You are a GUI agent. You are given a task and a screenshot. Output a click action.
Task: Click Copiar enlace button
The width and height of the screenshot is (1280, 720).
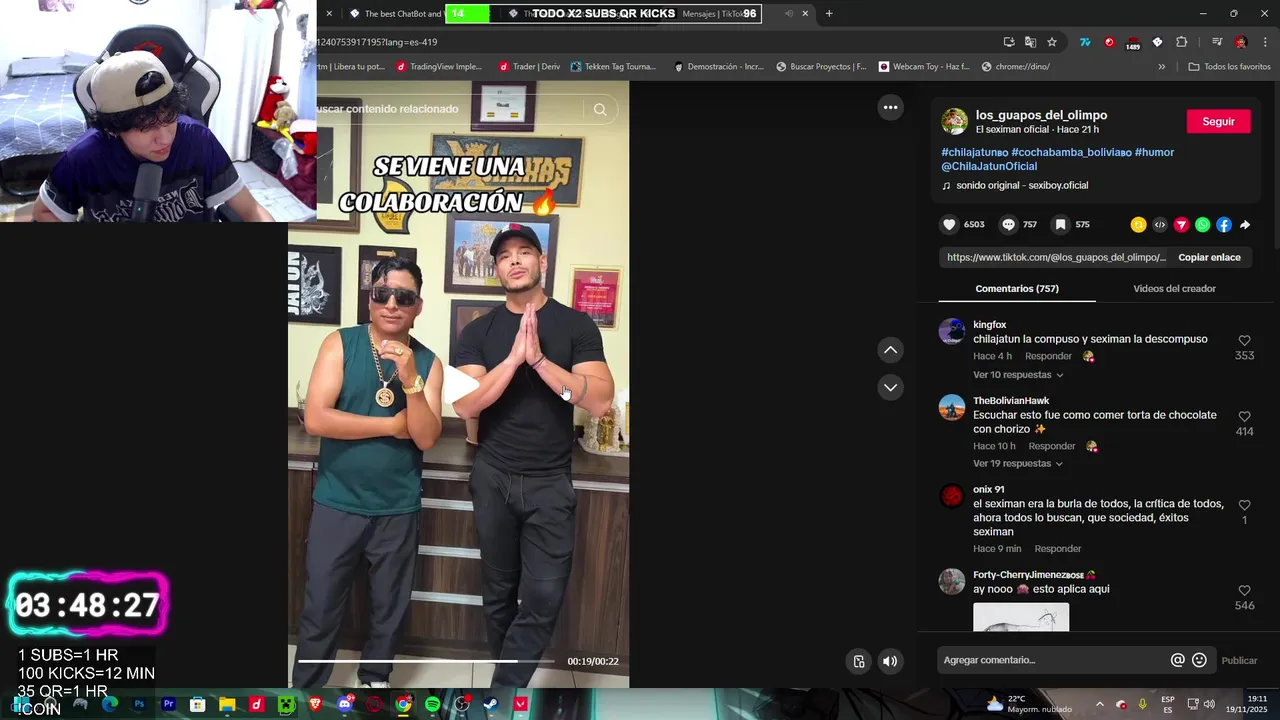[x=1209, y=257]
